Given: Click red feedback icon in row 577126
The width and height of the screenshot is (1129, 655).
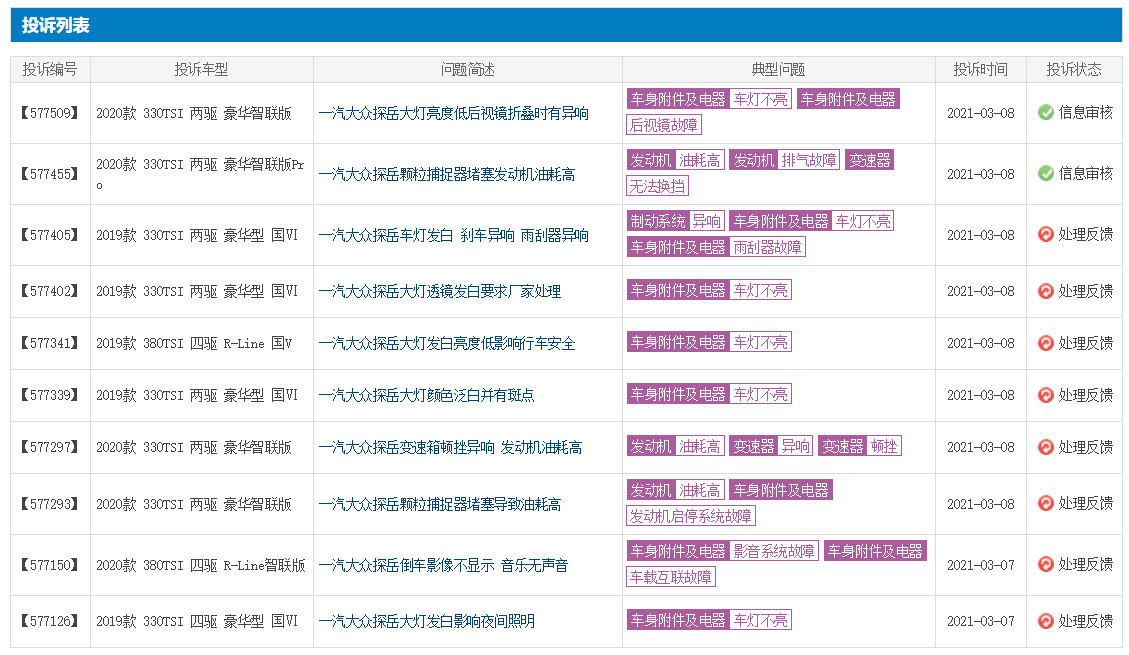Looking at the screenshot, I should pos(1045,620).
